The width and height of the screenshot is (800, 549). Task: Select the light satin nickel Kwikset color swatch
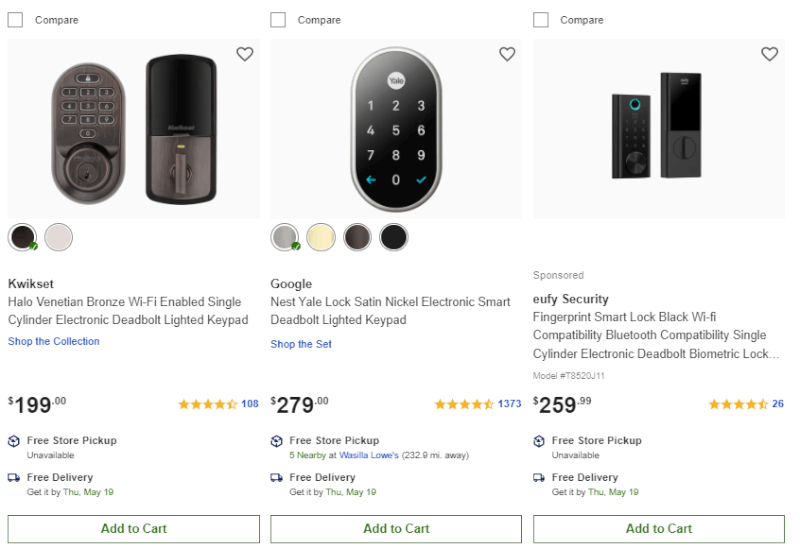point(59,237)
